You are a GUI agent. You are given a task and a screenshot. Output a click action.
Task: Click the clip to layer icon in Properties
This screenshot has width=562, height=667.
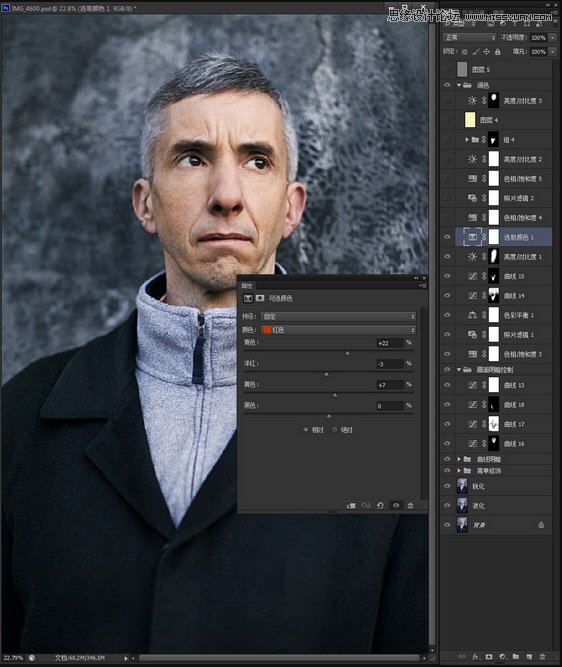[x=351, y=505]
